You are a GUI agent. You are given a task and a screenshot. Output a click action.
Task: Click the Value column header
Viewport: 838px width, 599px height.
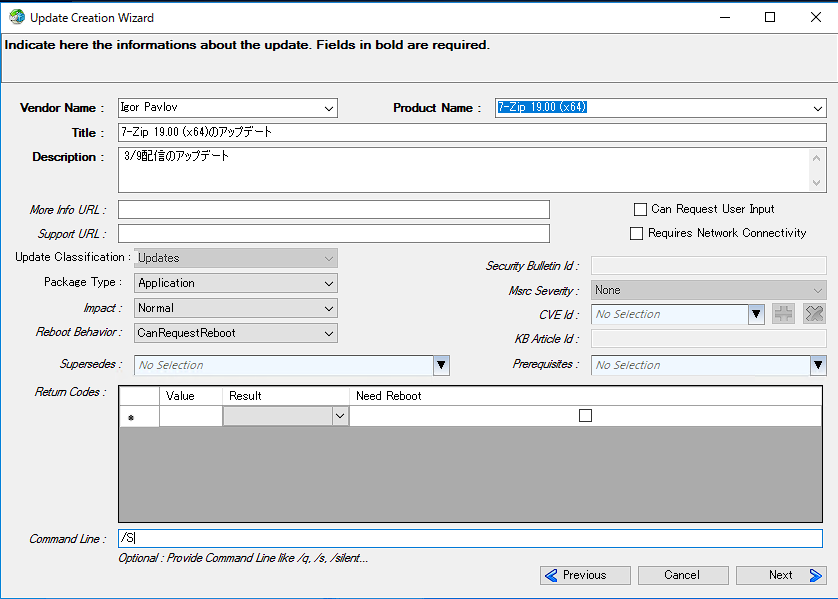[x=191, y=396]
